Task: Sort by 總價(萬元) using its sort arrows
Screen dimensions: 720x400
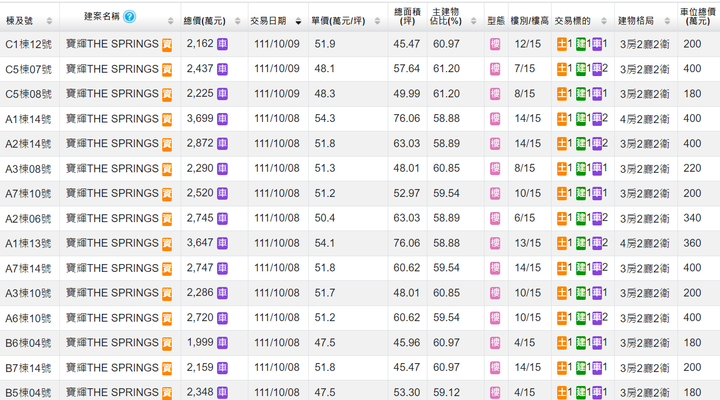Action: 237,21
